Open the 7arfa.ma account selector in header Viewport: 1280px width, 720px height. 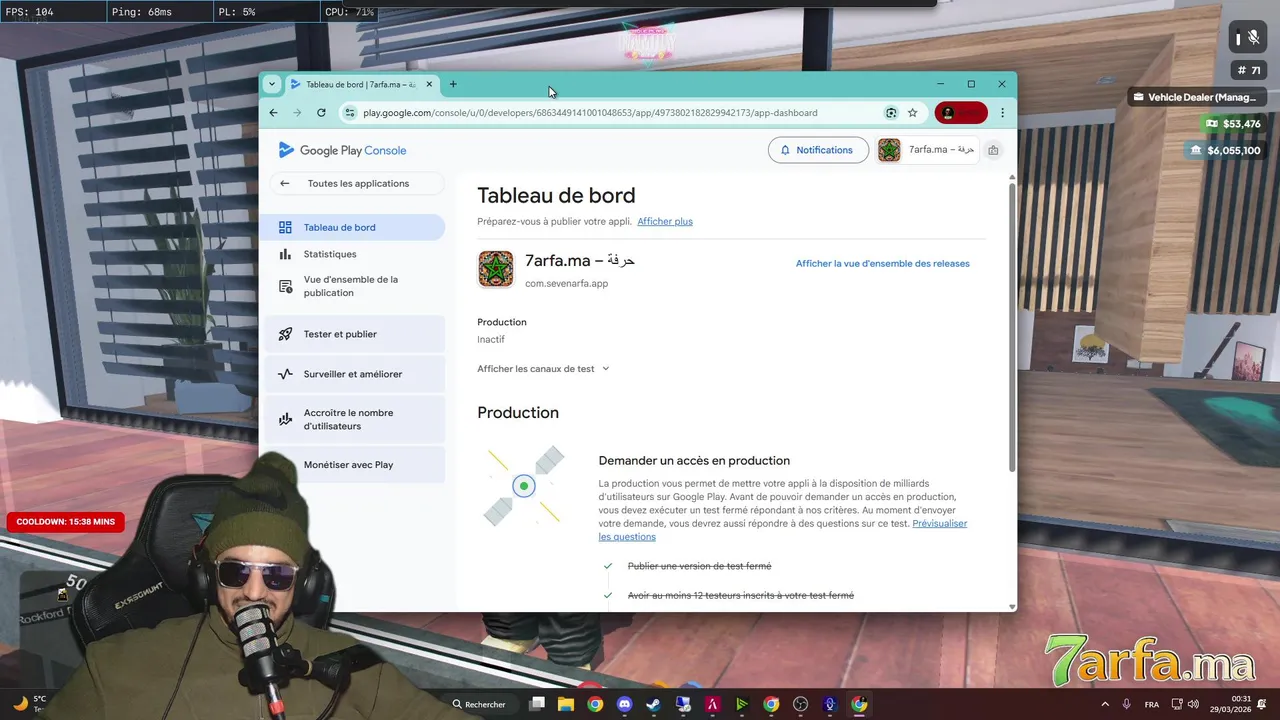click(927, 150)
